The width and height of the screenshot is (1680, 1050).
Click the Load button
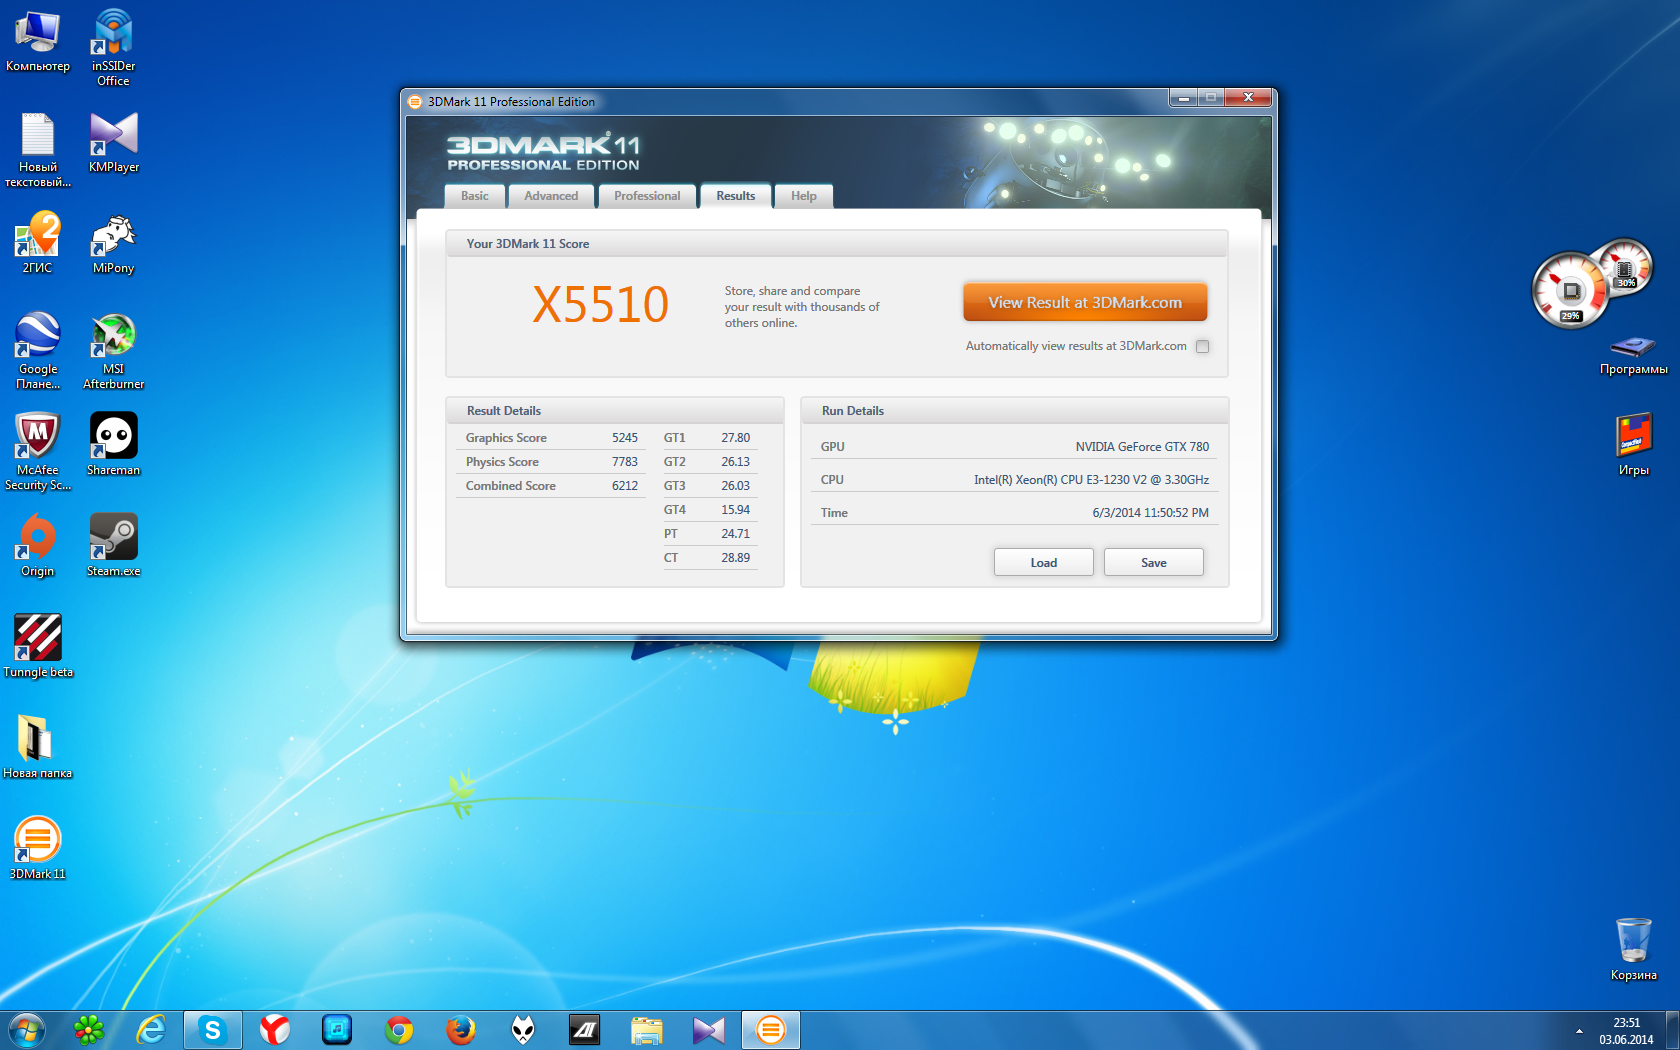pos(1044,563)
